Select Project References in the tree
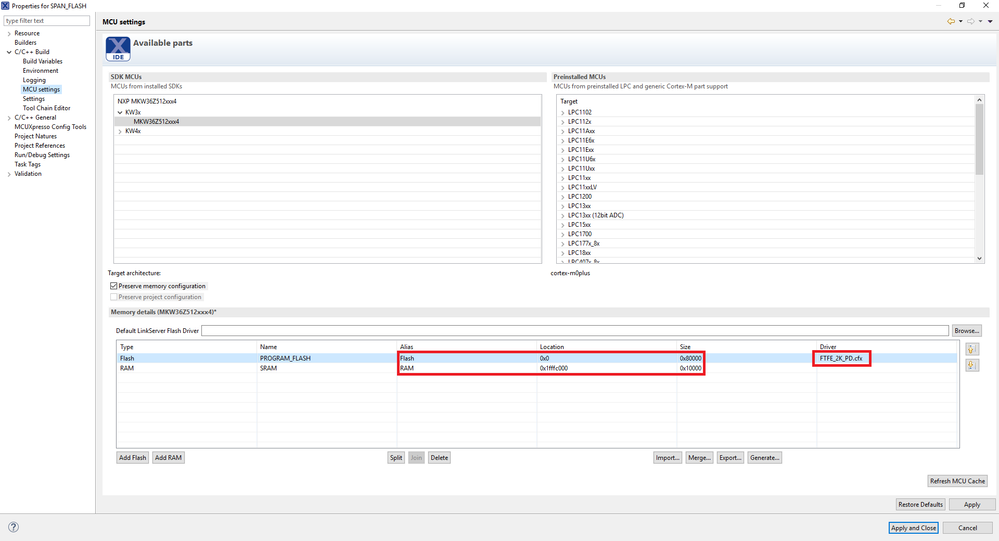 click(40, 145)
